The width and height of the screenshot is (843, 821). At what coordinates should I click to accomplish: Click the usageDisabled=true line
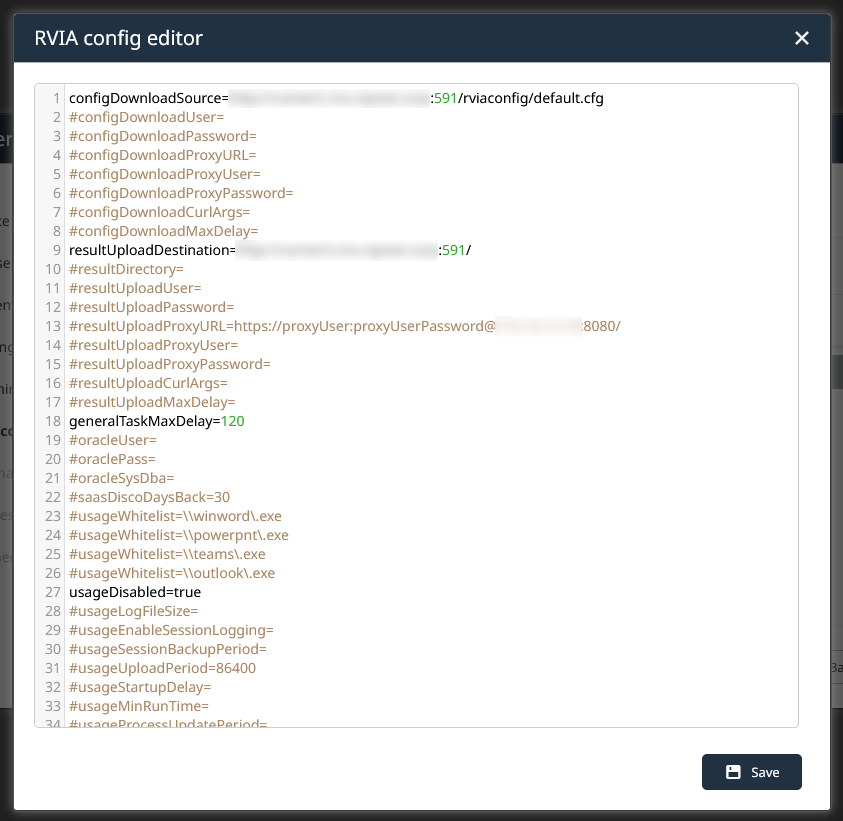[135, 592]
